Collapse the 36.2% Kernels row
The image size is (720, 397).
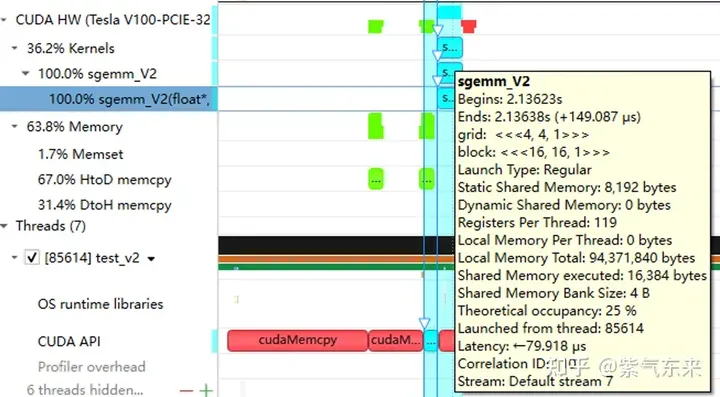[x=15, y=48]
